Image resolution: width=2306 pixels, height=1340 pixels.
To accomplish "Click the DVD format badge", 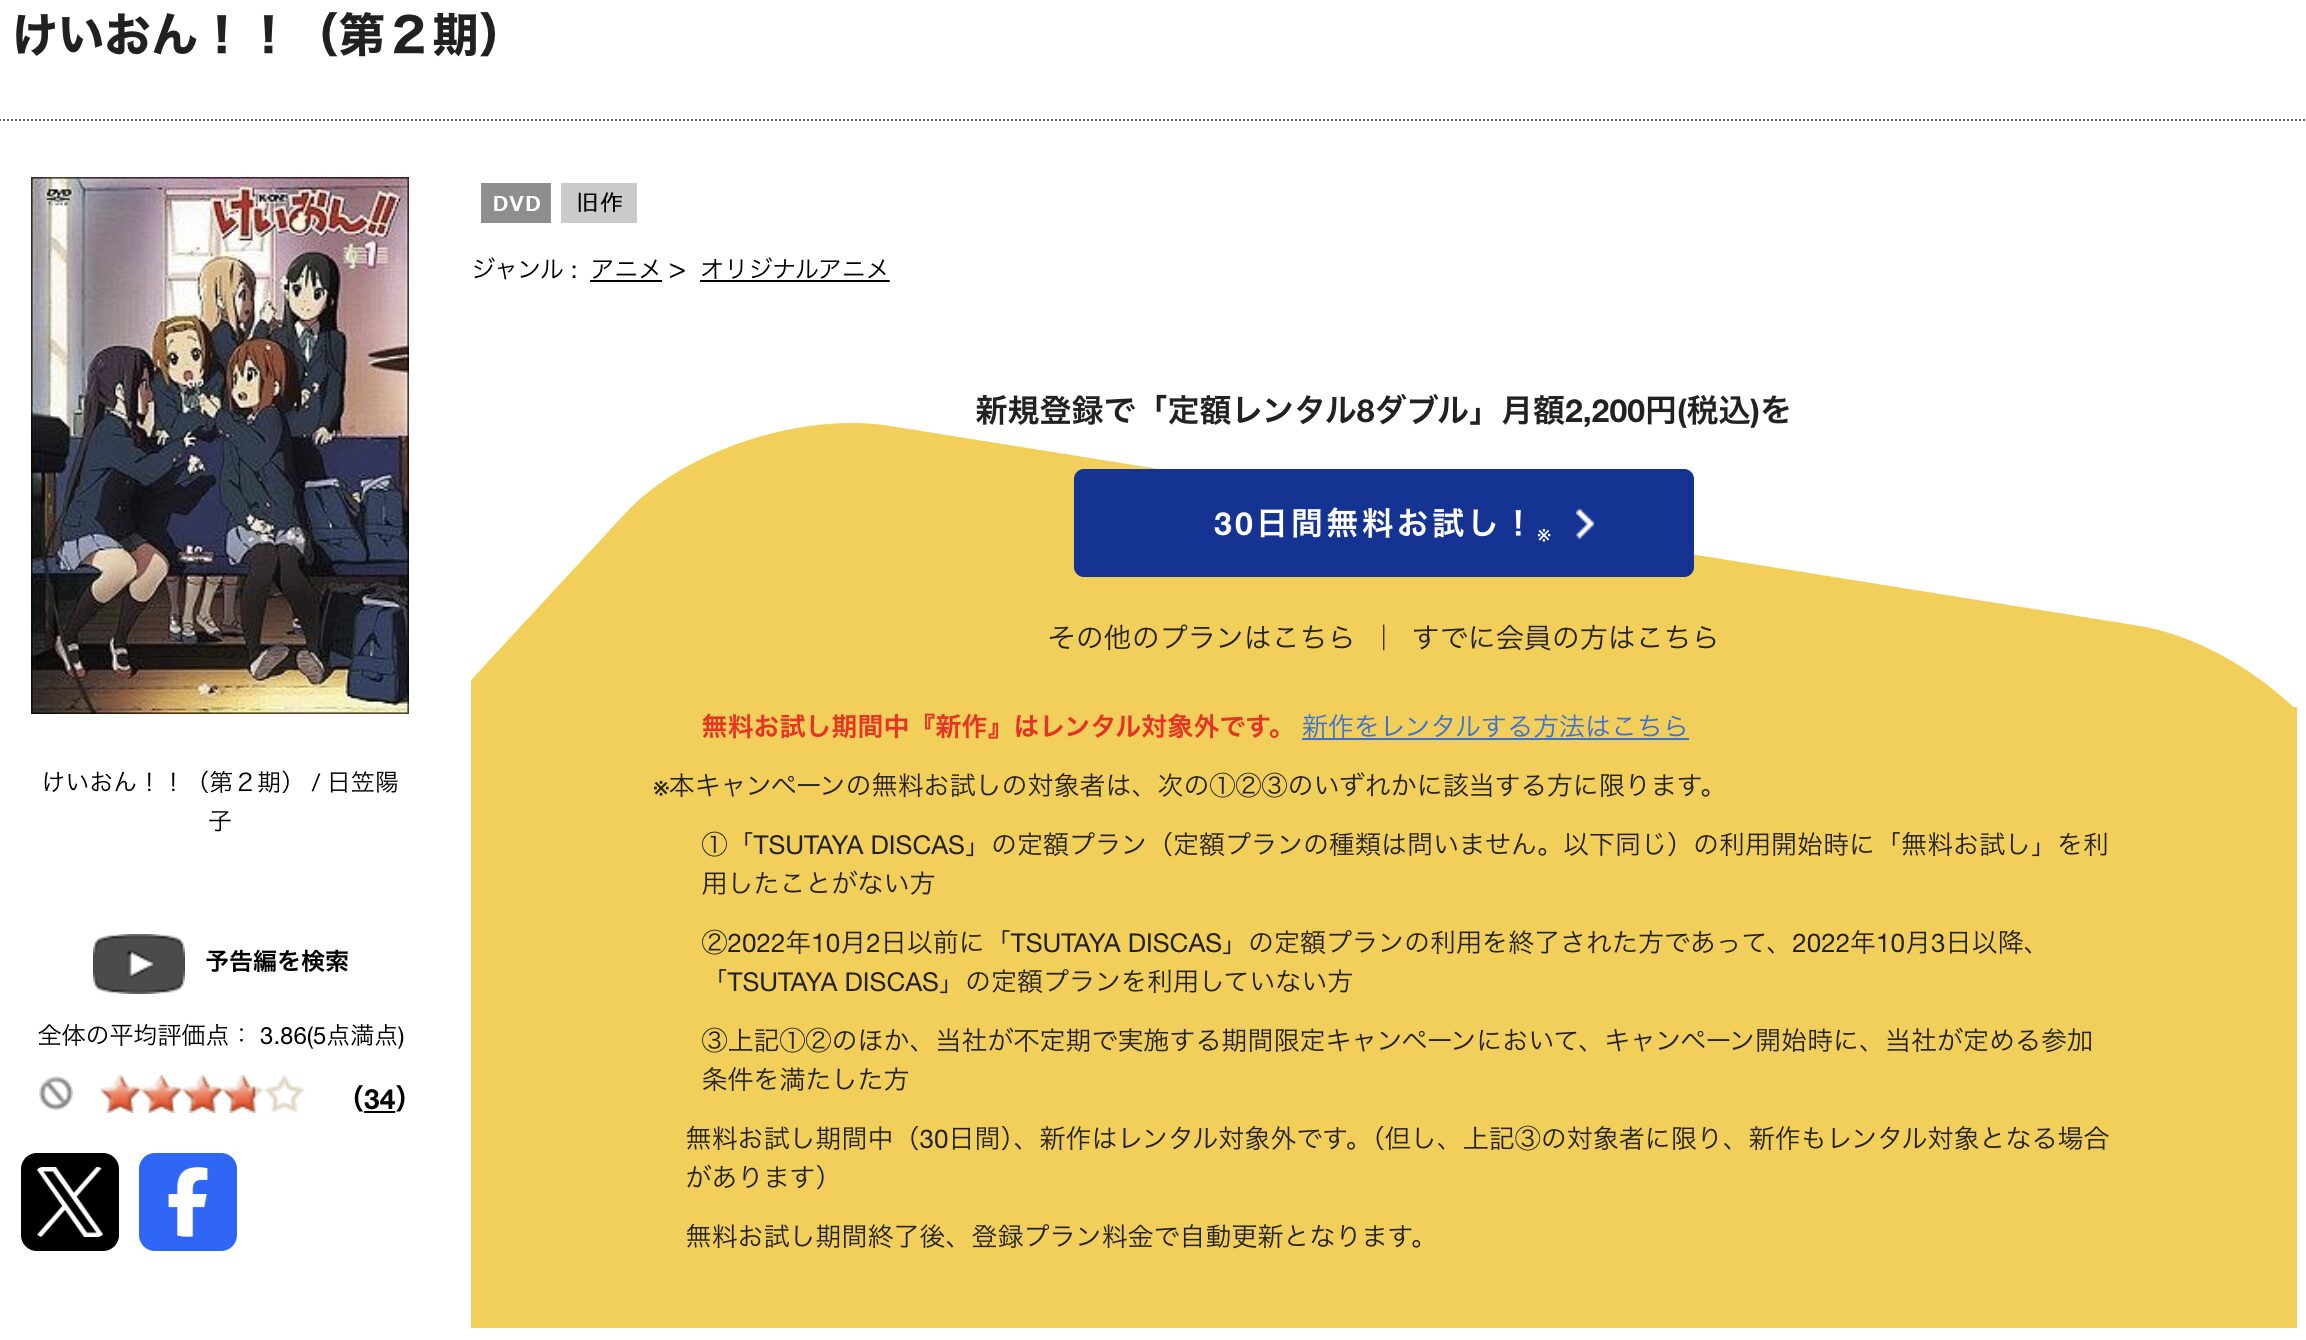I will 515,204.
